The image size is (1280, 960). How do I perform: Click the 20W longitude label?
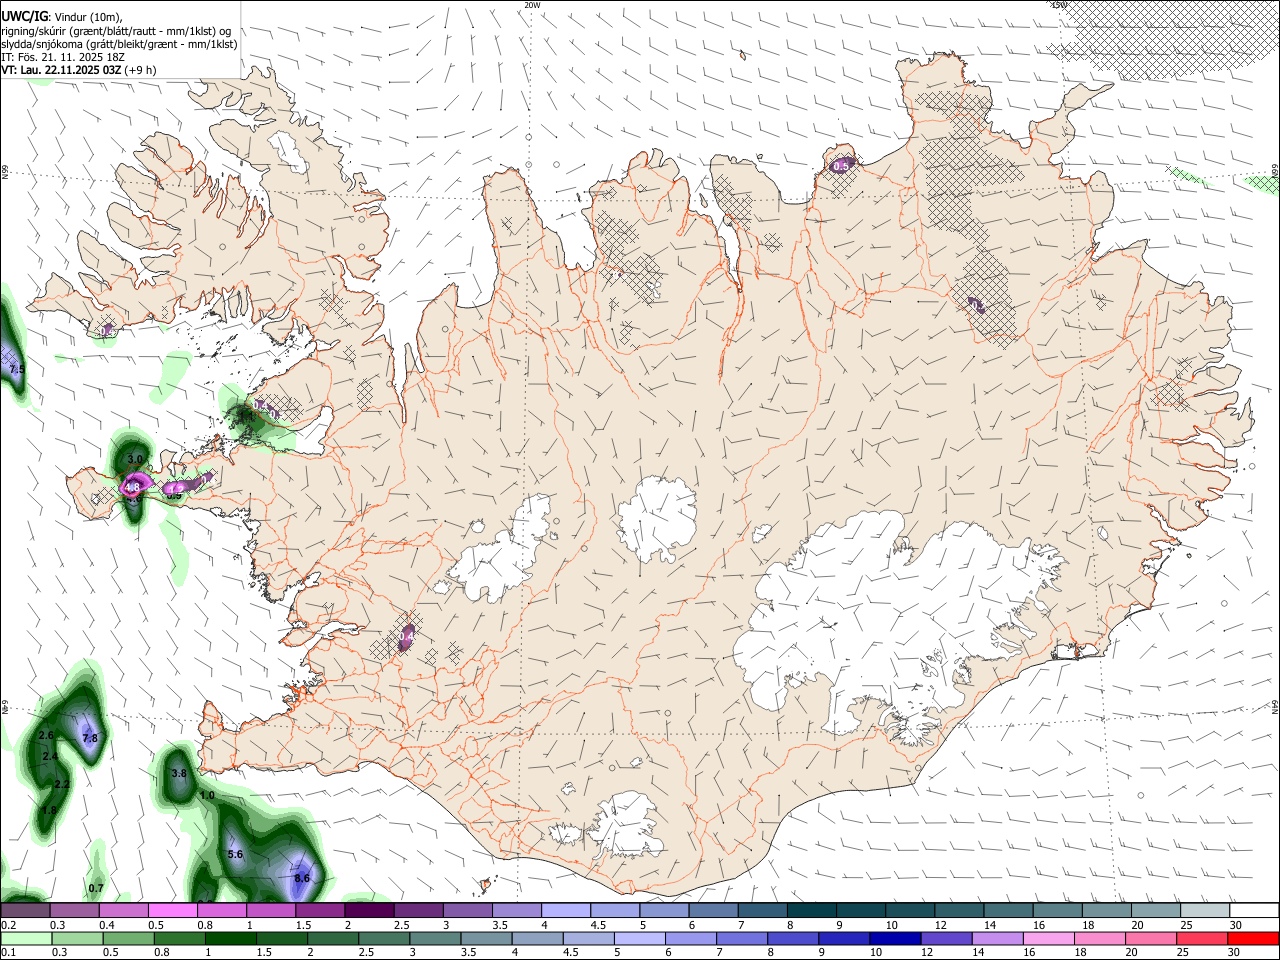pos(532,5)
